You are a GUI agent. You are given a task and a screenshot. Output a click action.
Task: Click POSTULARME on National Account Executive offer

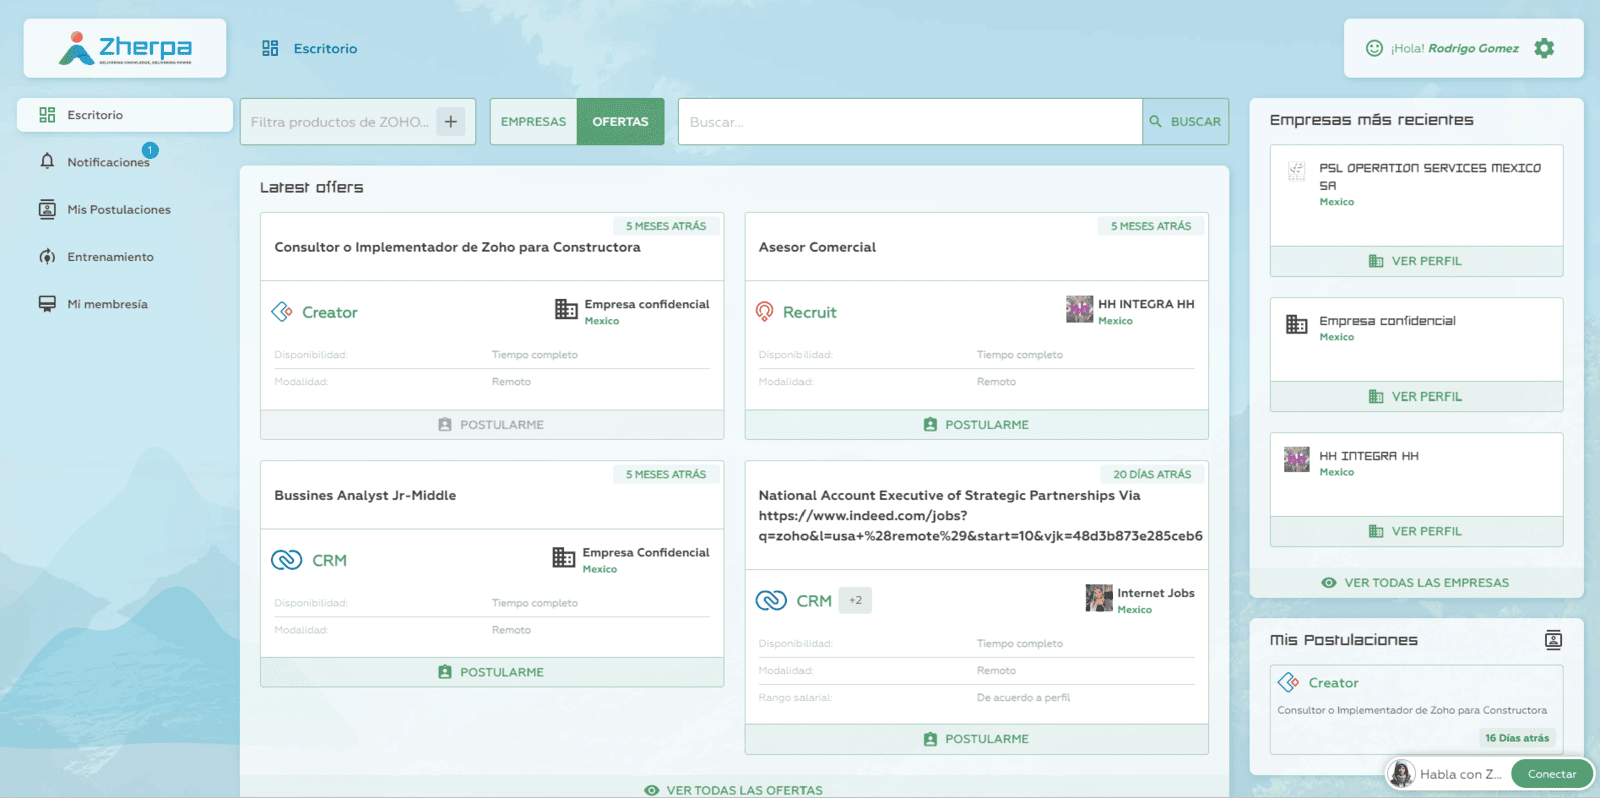[977, 739]
